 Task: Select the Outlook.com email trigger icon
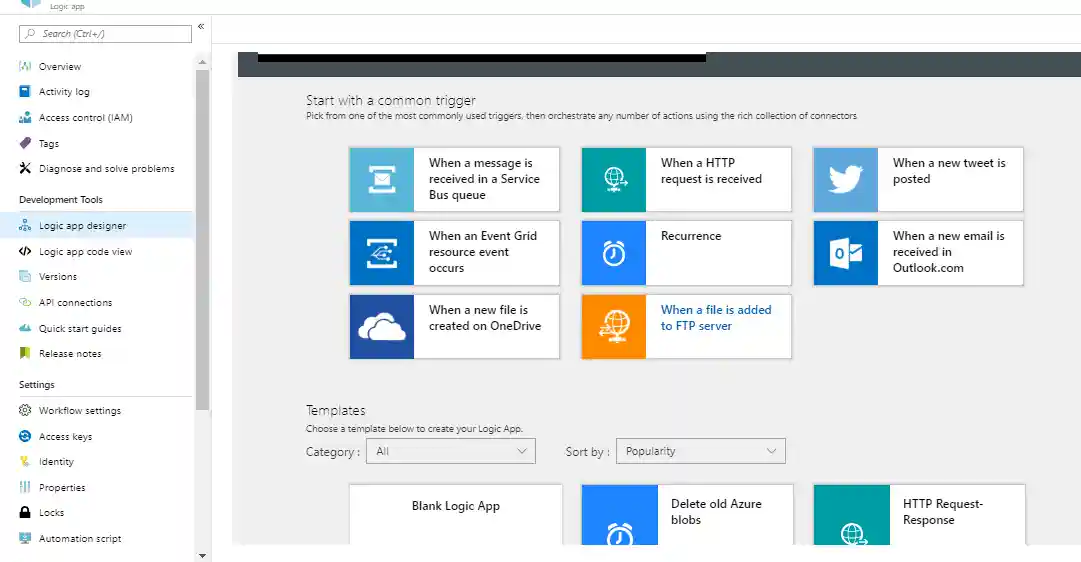(x=845, y=253)
